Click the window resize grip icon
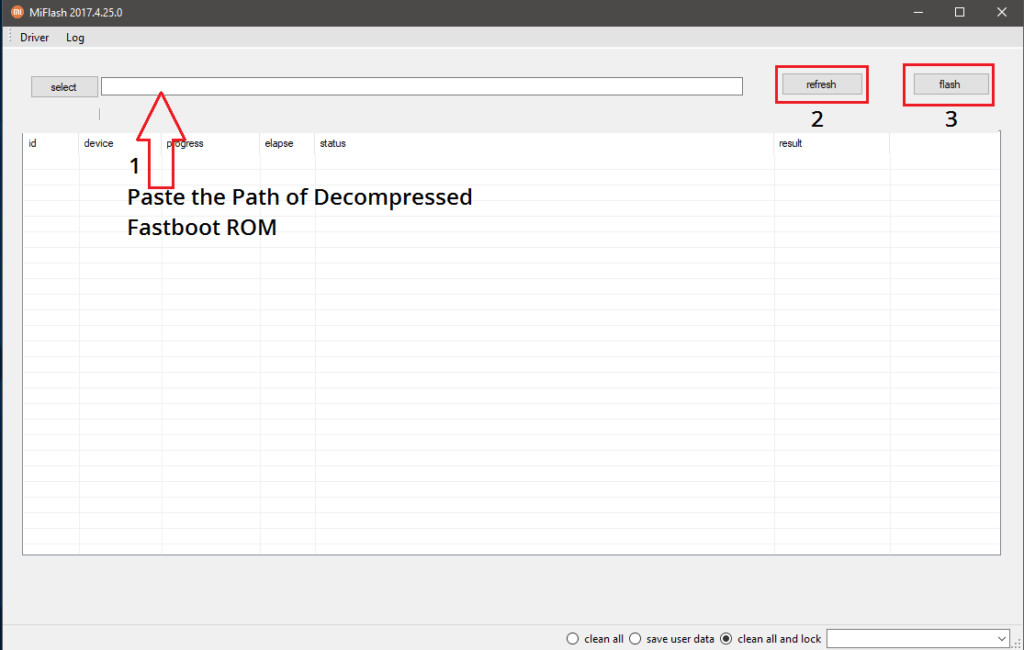The width and height of the screenshot is (1024, 650). pyautogui.click(x=1017, y=643)
